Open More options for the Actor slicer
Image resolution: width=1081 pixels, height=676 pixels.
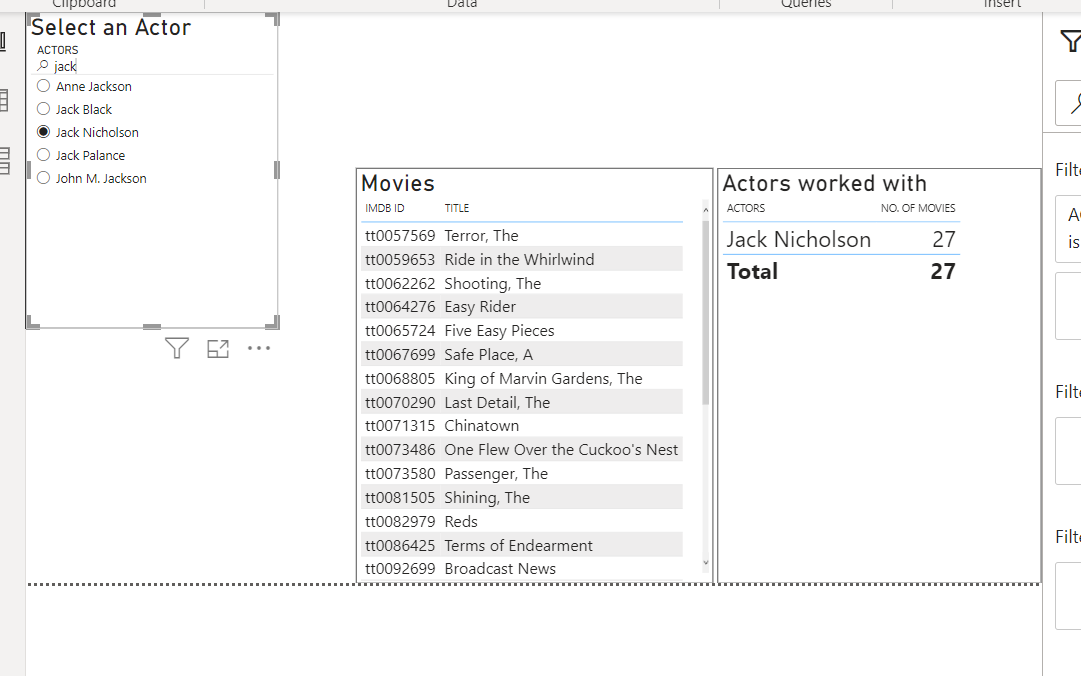click(x=259, y=348)
